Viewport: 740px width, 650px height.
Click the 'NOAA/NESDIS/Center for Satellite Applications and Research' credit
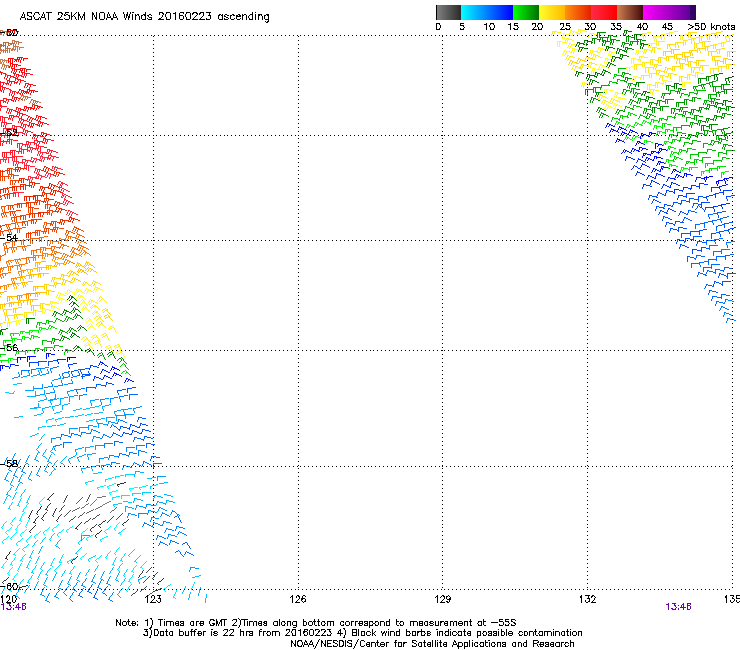coord(432,644)
